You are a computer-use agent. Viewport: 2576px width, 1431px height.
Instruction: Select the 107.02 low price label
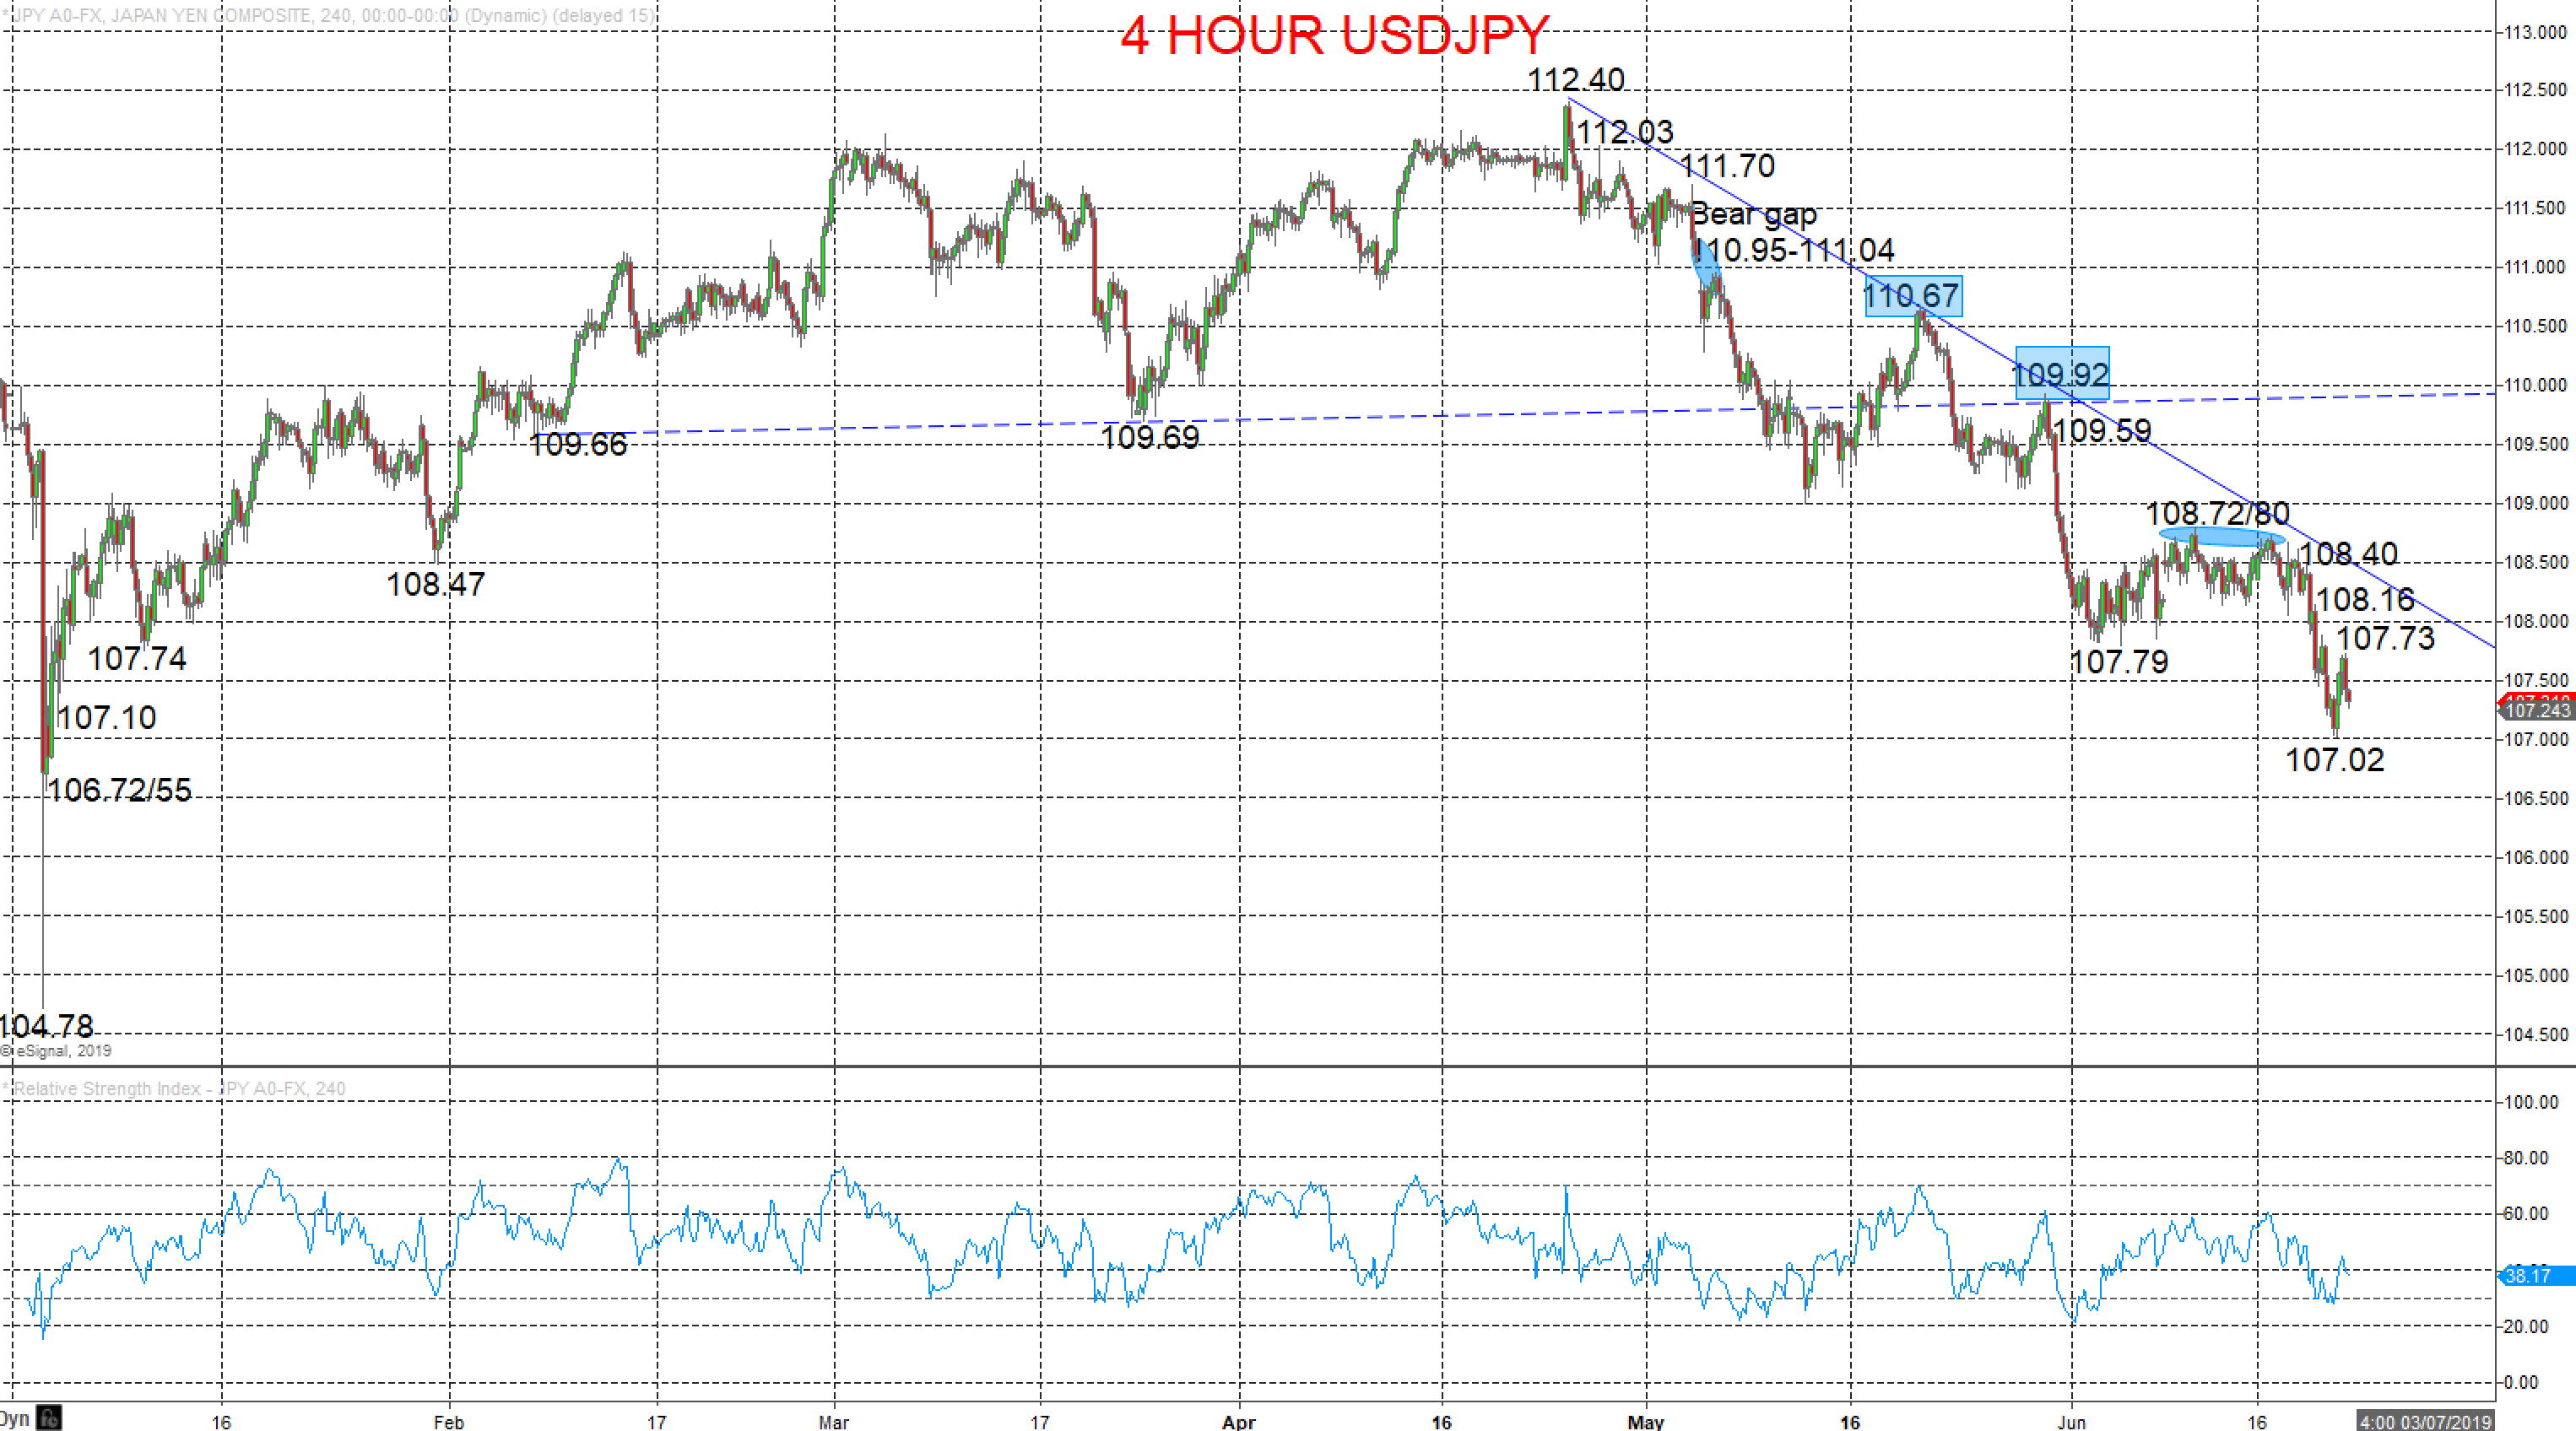coord(2335,760)
